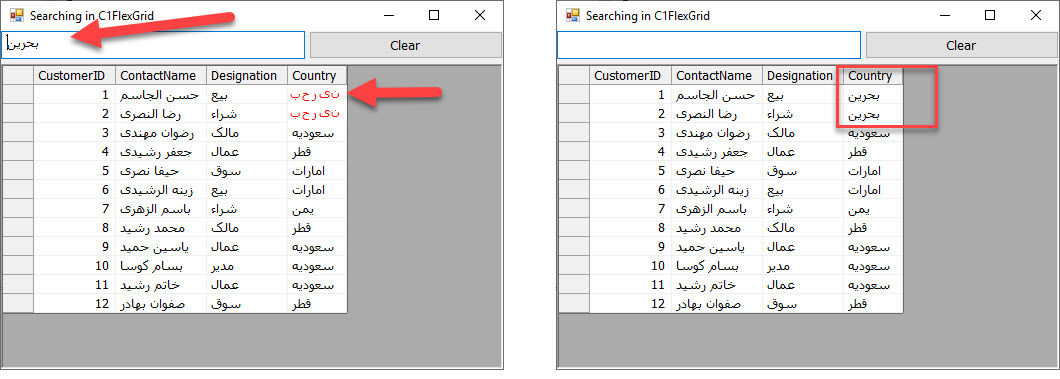Click the Clear button in right window

pos(961,45)
